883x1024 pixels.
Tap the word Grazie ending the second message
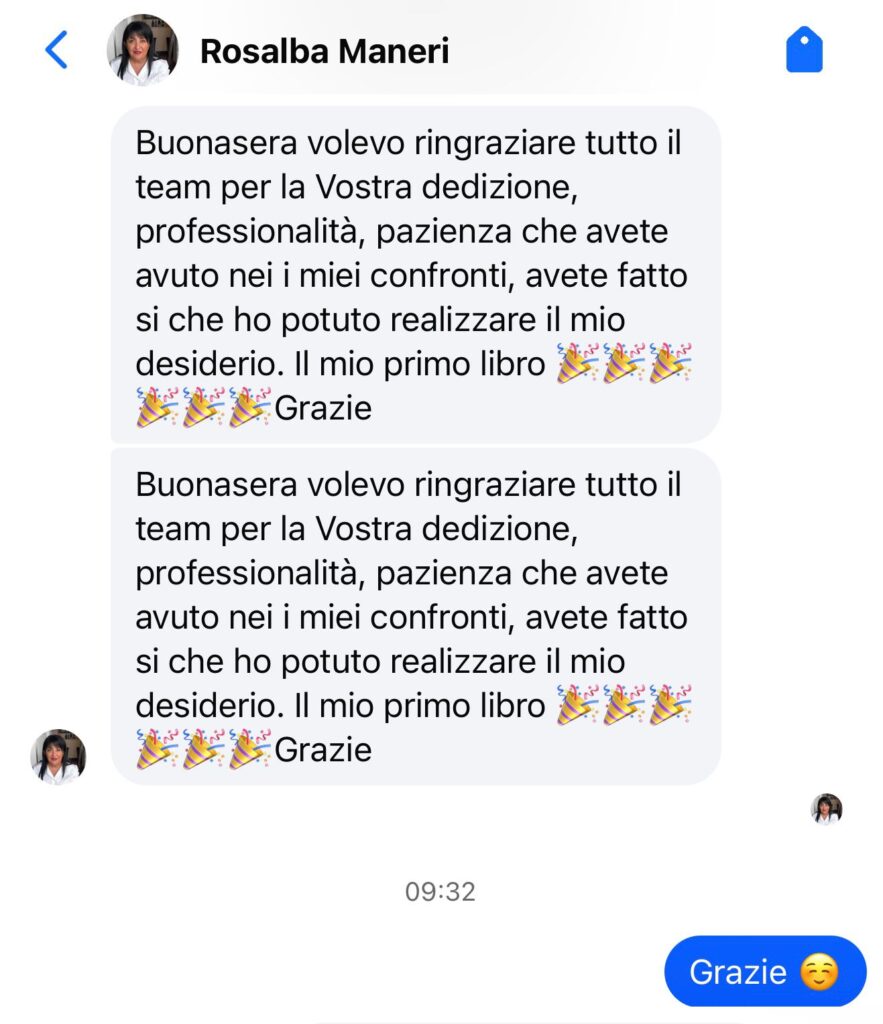tap(323, 750)
